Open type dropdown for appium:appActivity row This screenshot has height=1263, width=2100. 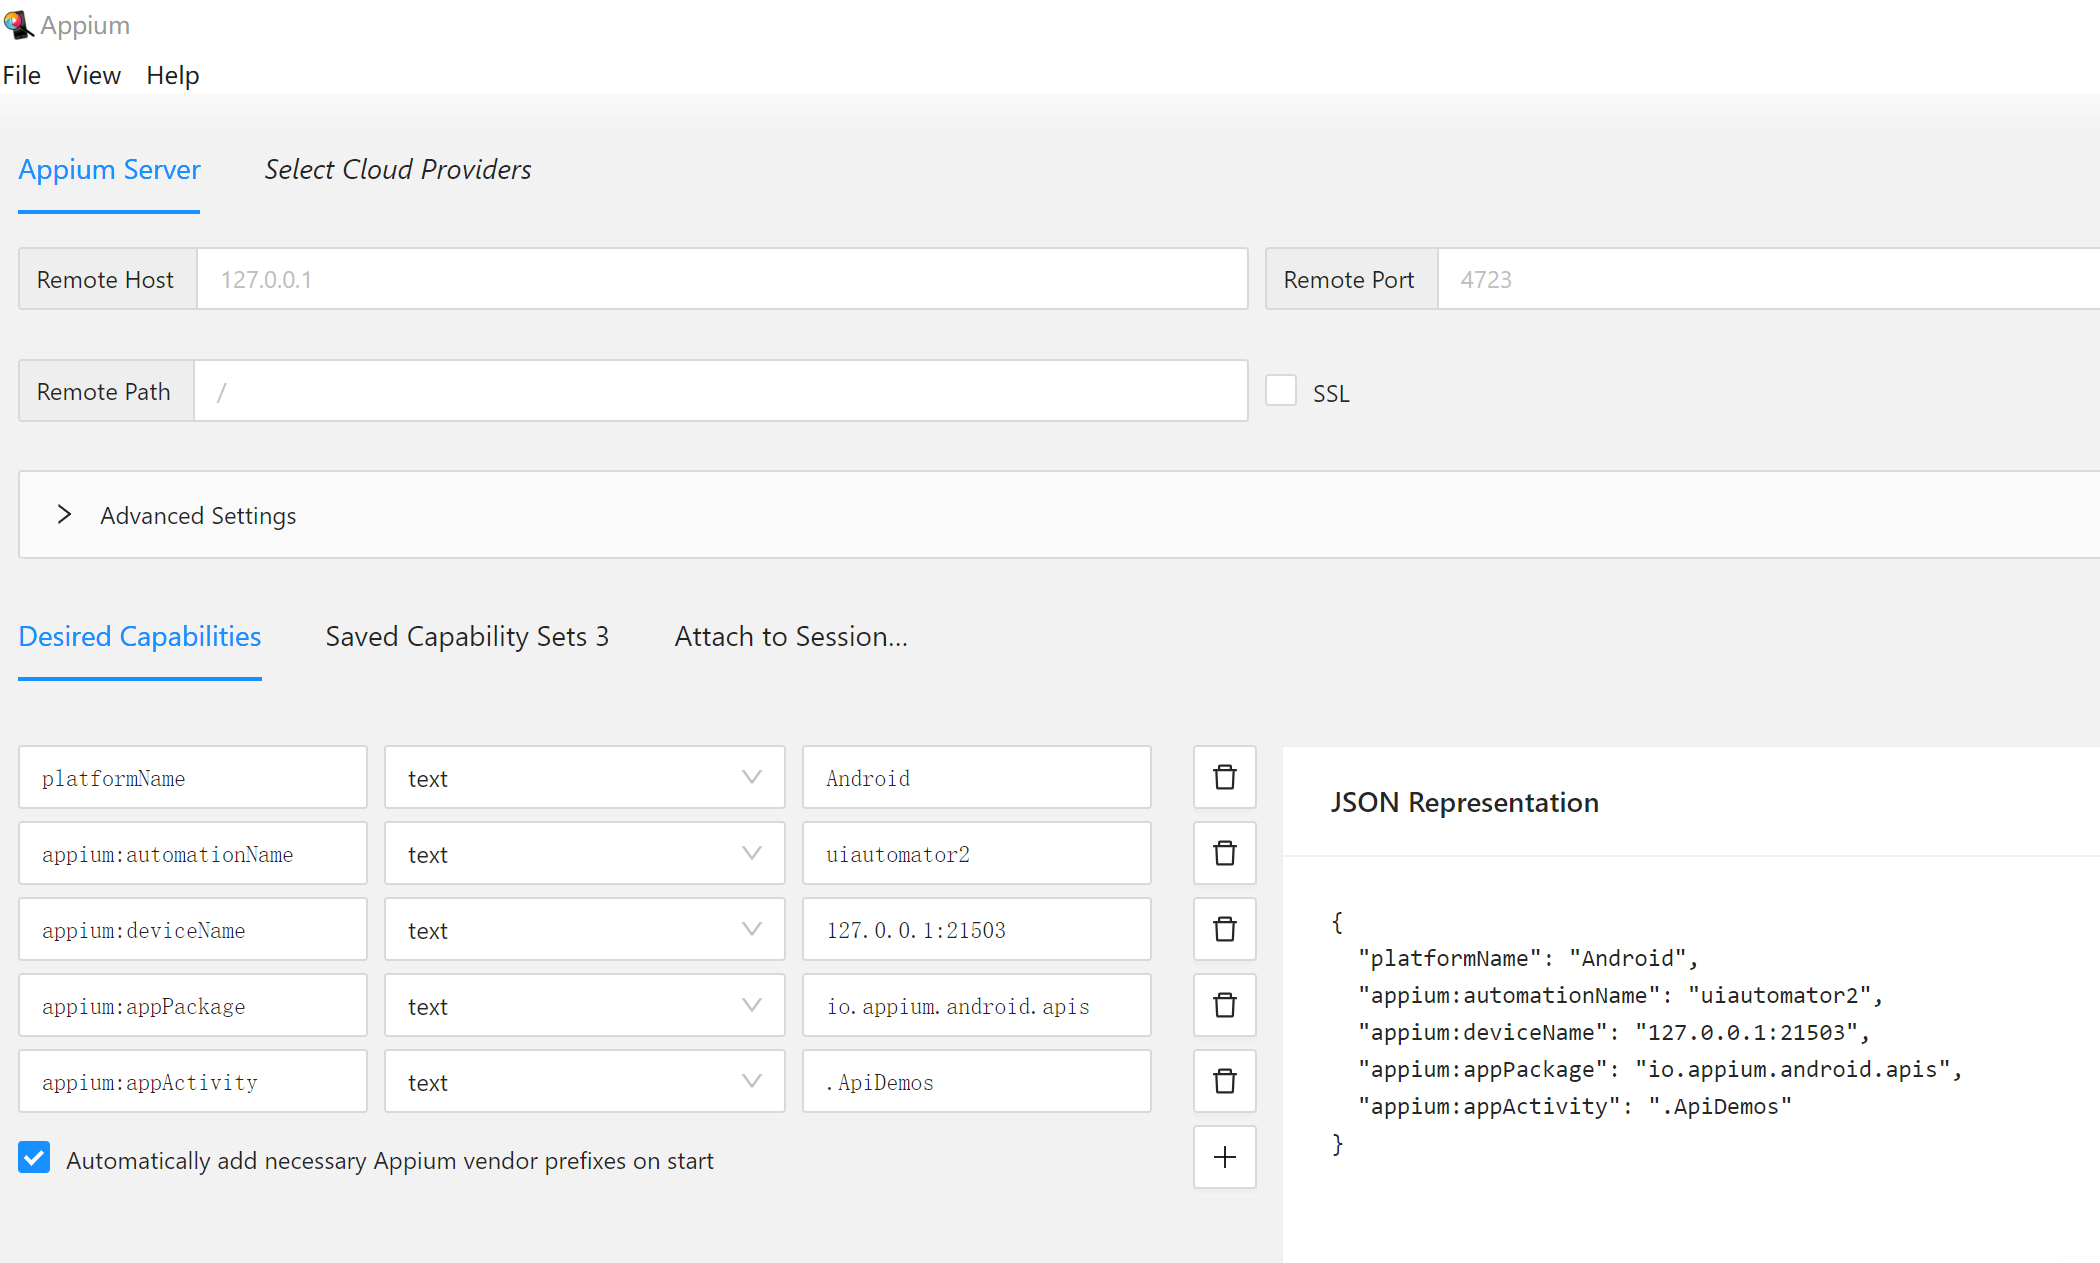point(584,1081)
